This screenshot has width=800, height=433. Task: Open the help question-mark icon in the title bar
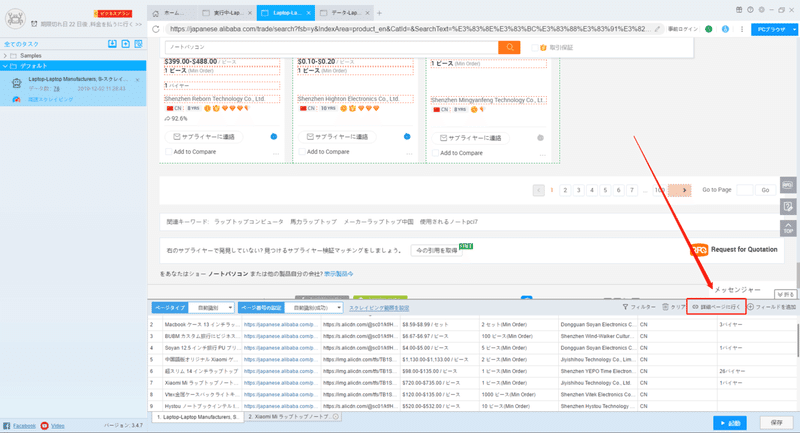750,10
